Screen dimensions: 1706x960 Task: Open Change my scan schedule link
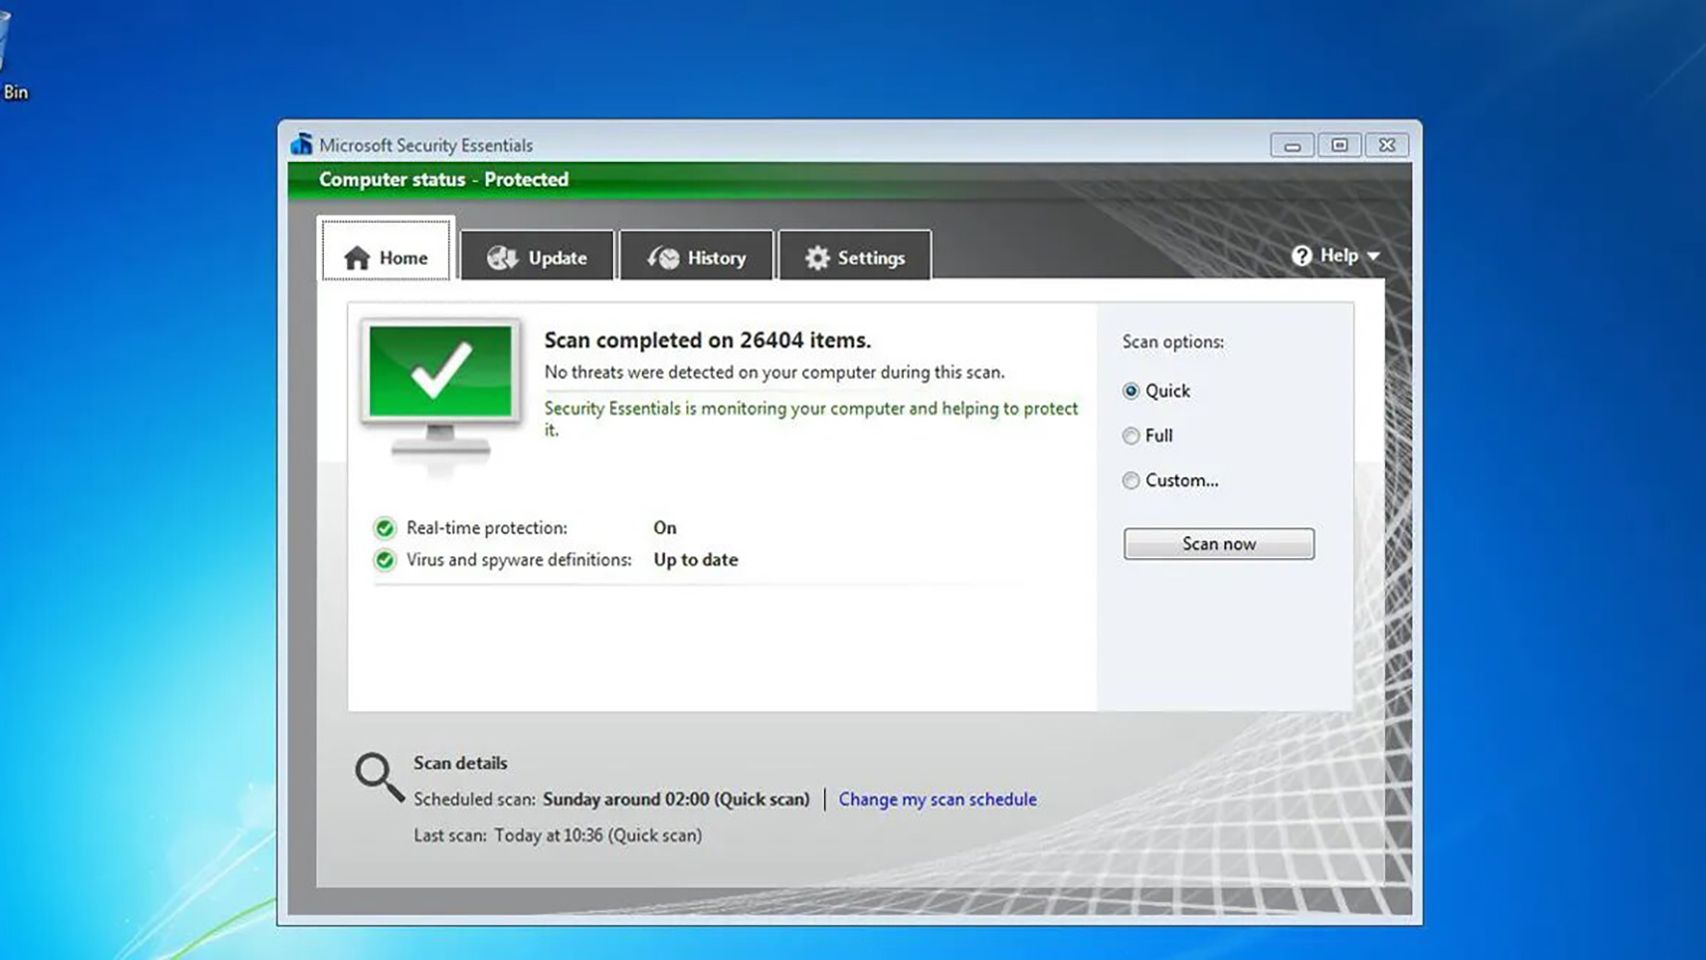937,799
